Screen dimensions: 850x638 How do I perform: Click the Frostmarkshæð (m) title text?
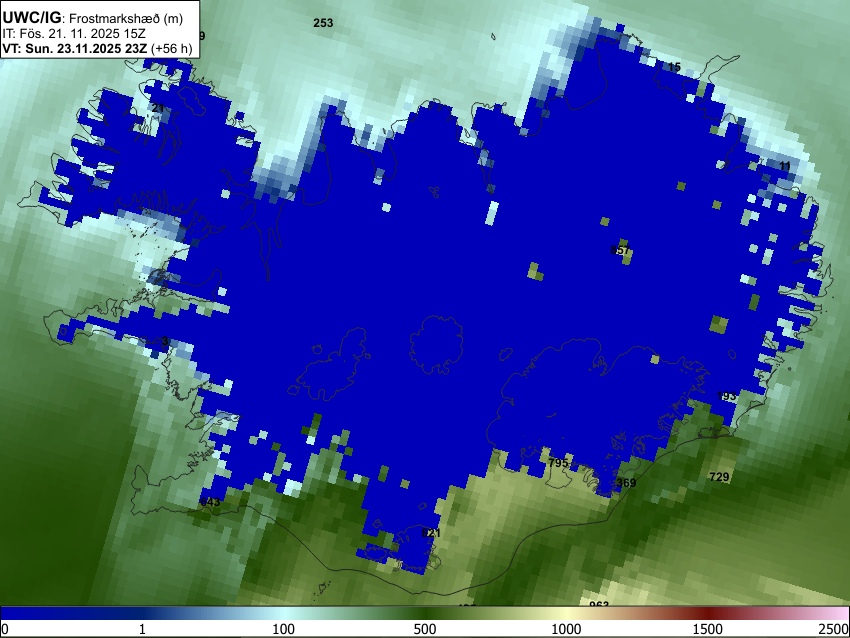(x=126, y=18)
